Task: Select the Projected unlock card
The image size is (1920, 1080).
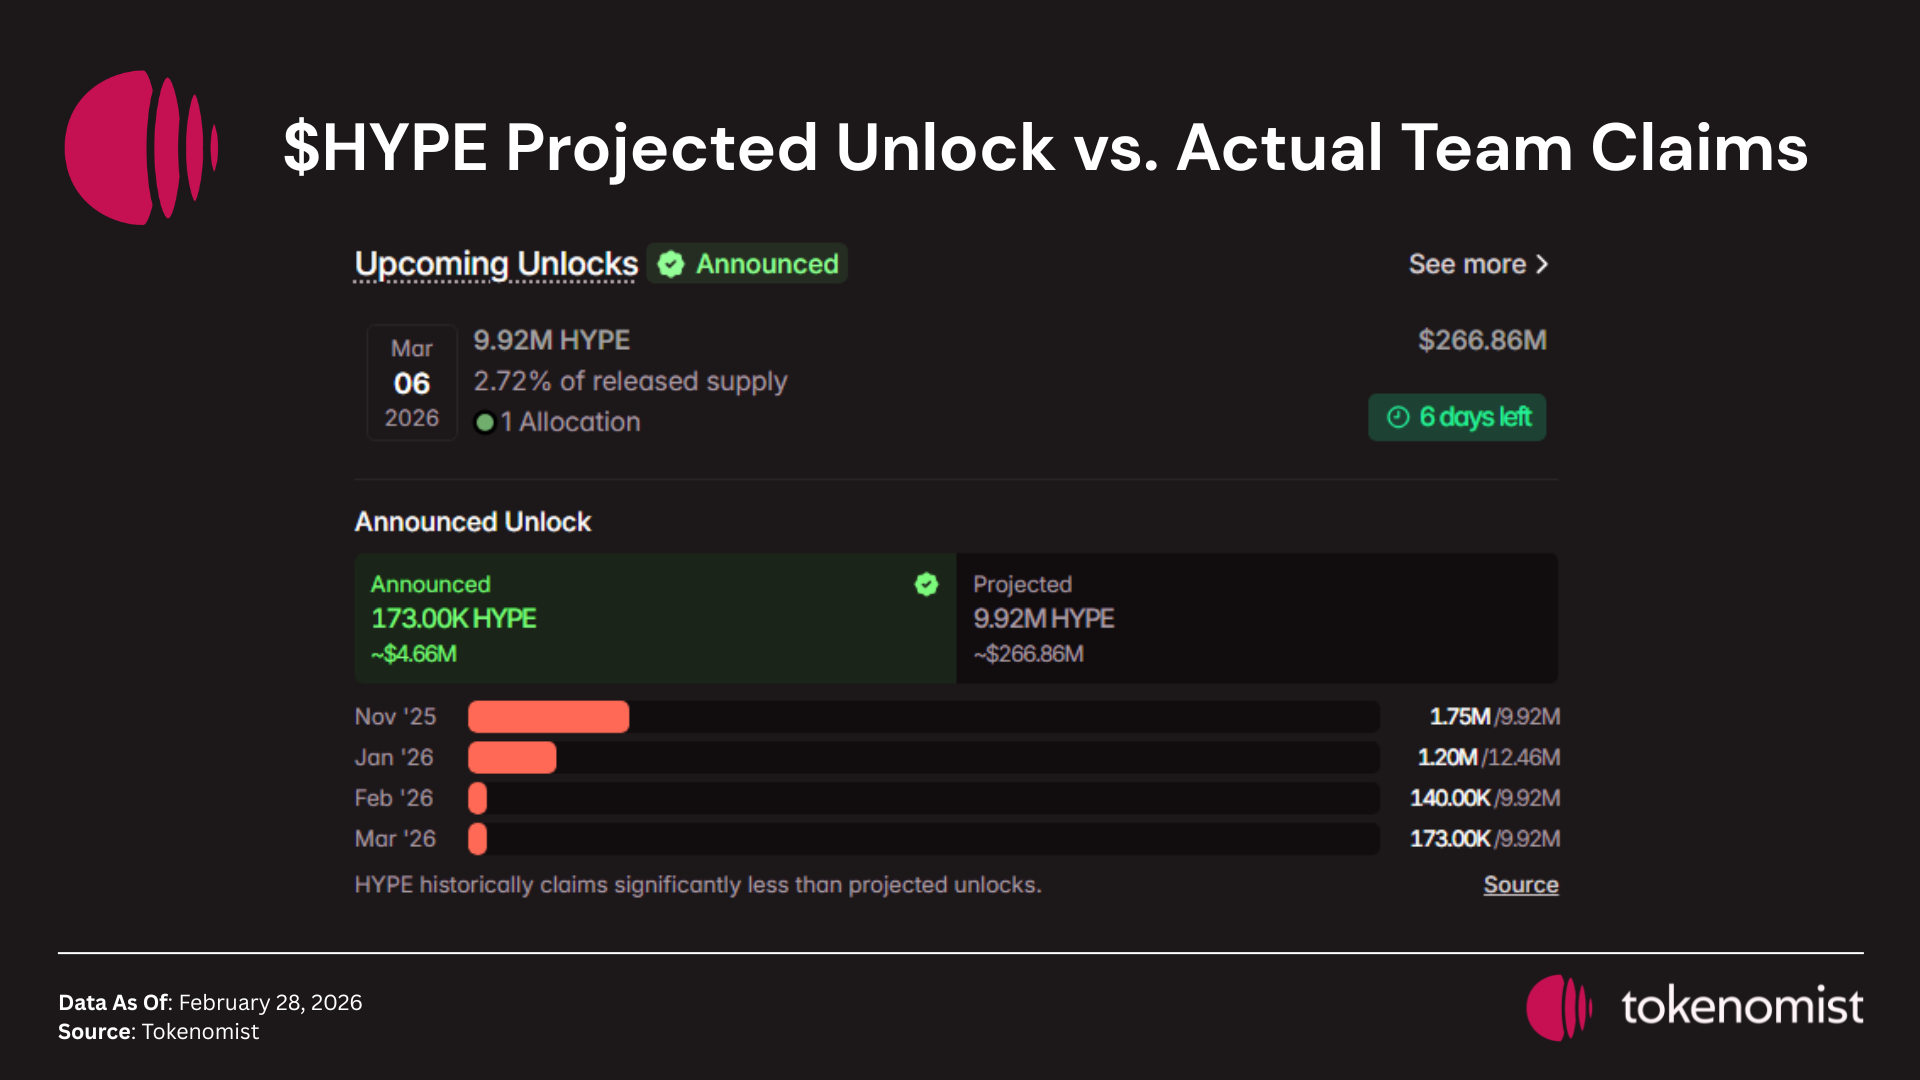Action: point(1256,618)
